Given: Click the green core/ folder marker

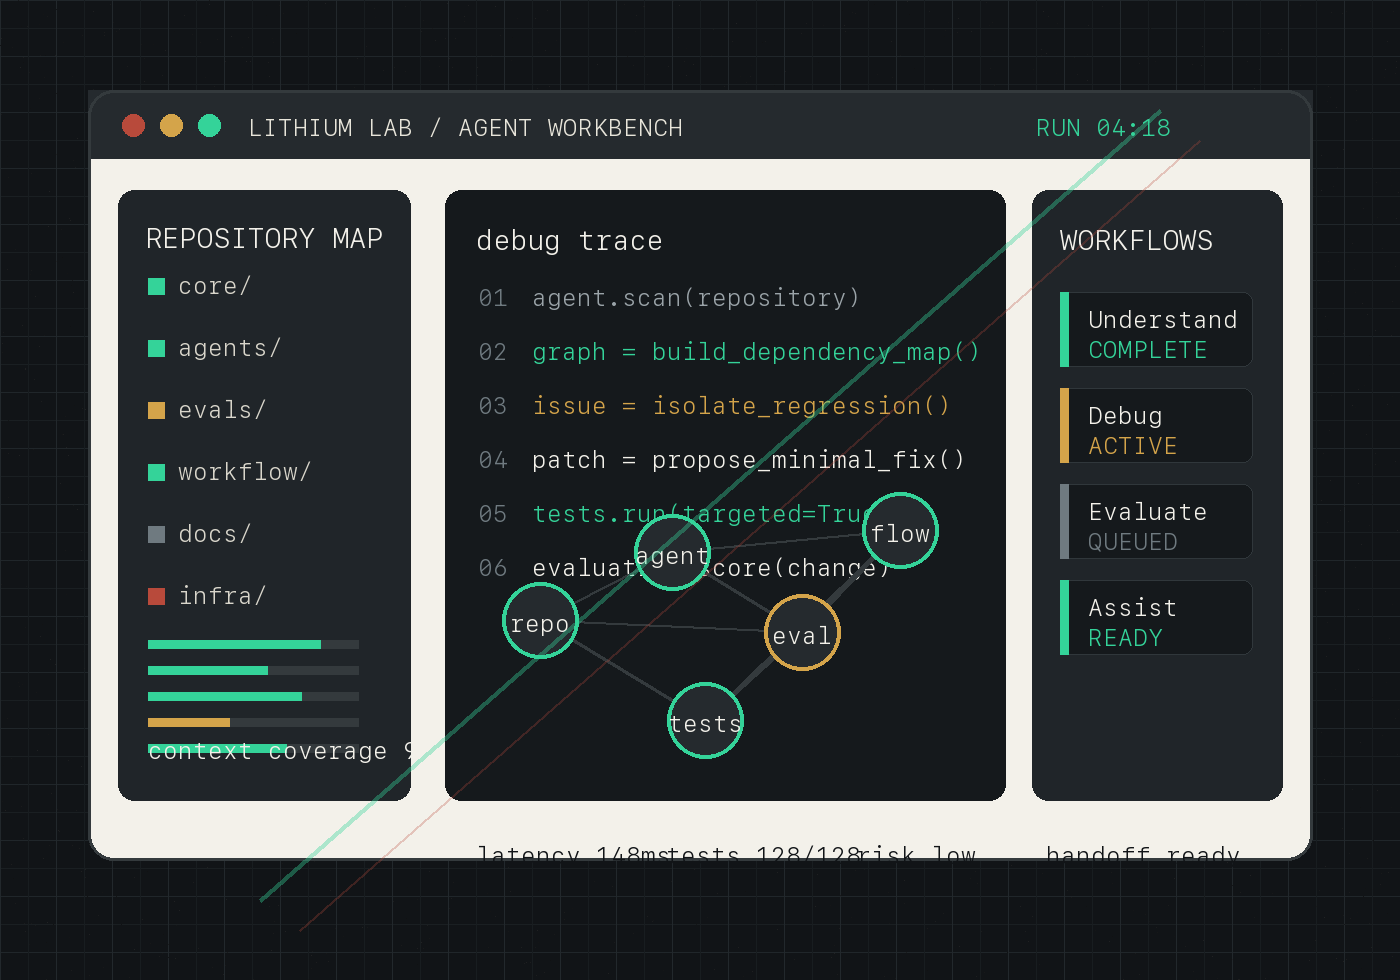Looking at the screenshot, I should pos(156,287).
